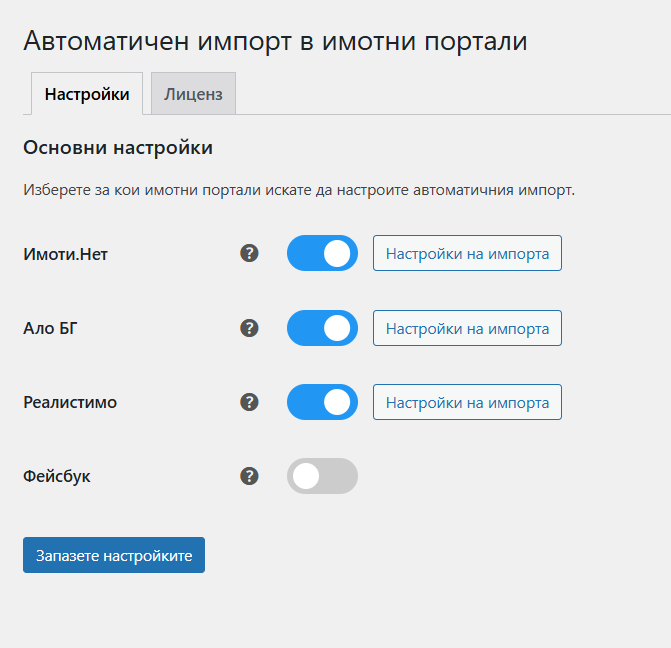Click the Реалистимо label text
This screenshot has height=648, width=671.
point(70,402)
